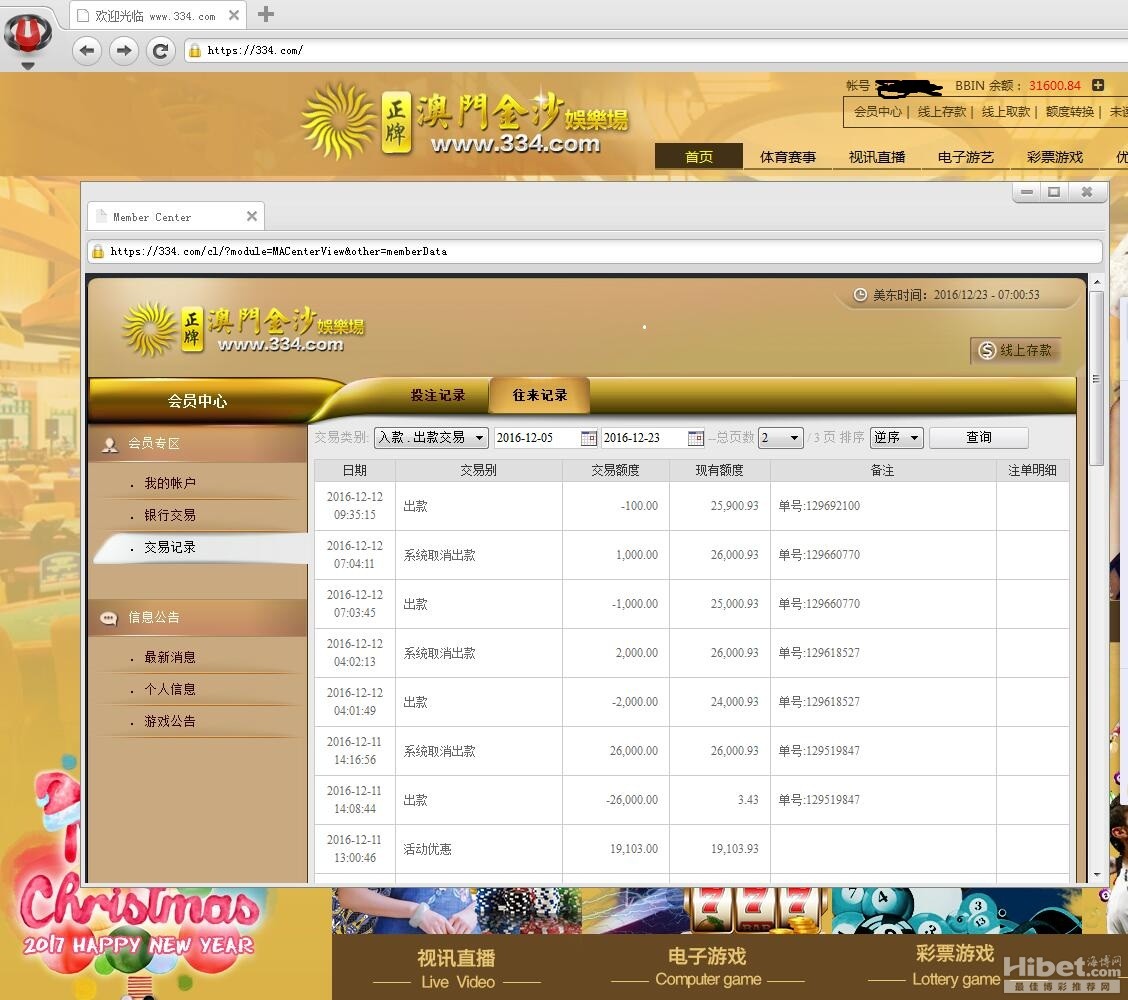This screenshot has height=1000, width=1128.
Task: Click the 查询 search button
Action: click(978, 438)
